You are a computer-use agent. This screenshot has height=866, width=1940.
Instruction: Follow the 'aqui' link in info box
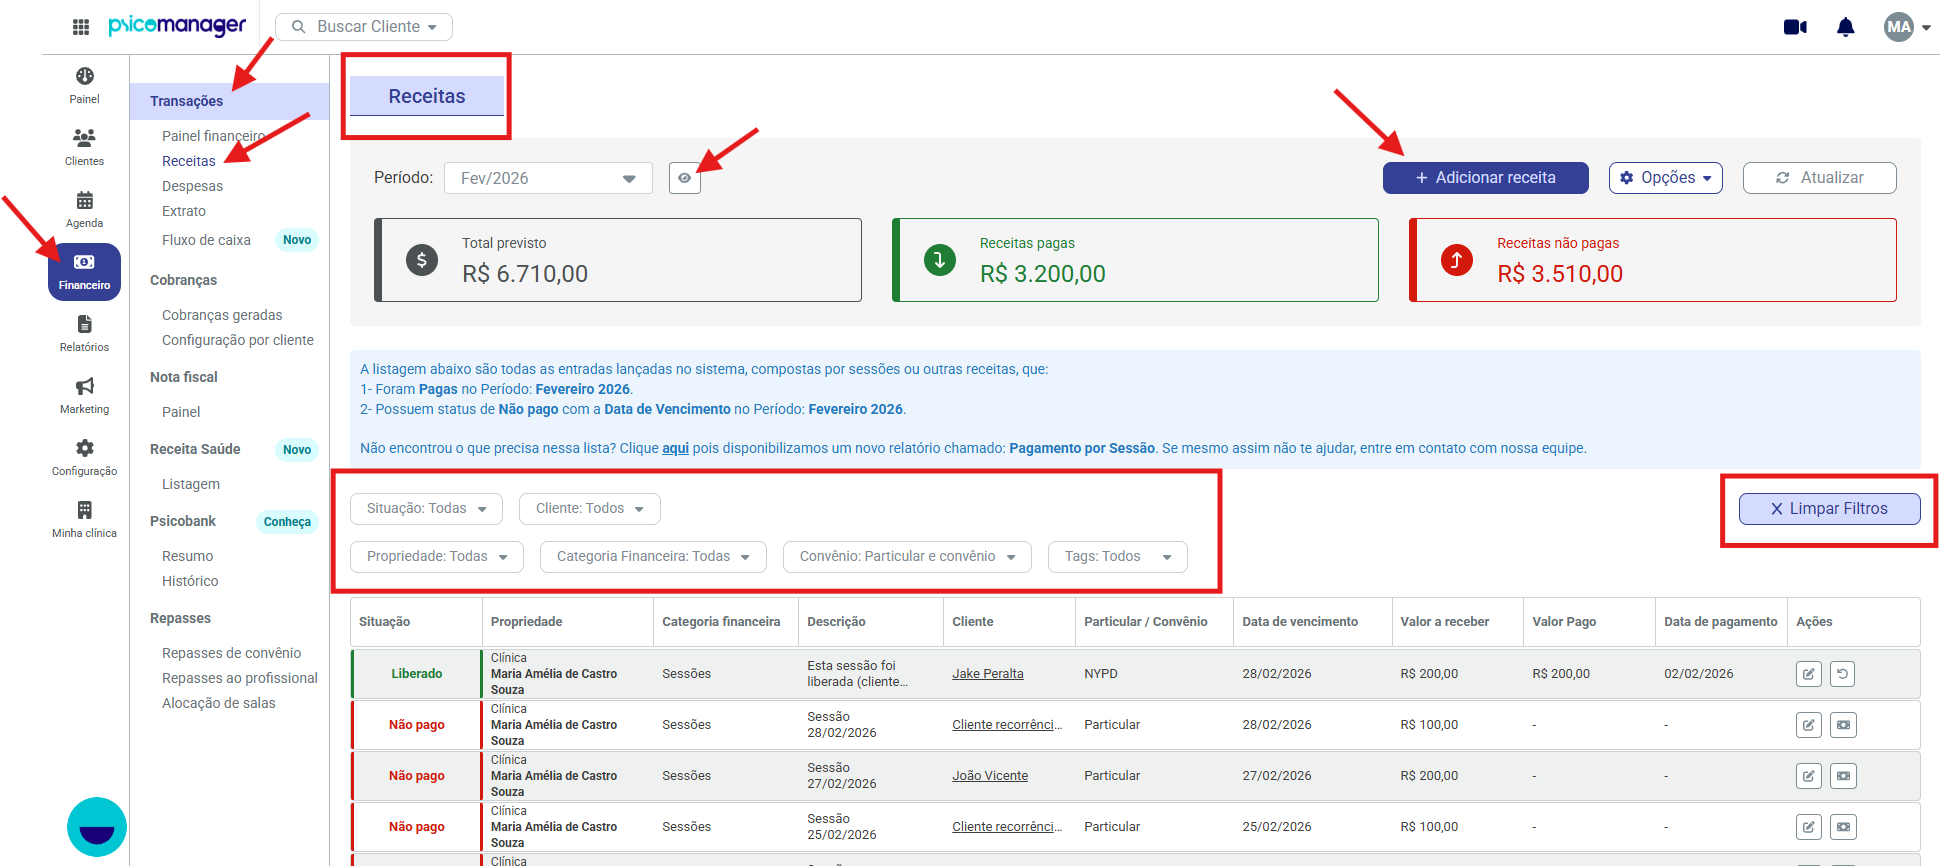point(676,448)
